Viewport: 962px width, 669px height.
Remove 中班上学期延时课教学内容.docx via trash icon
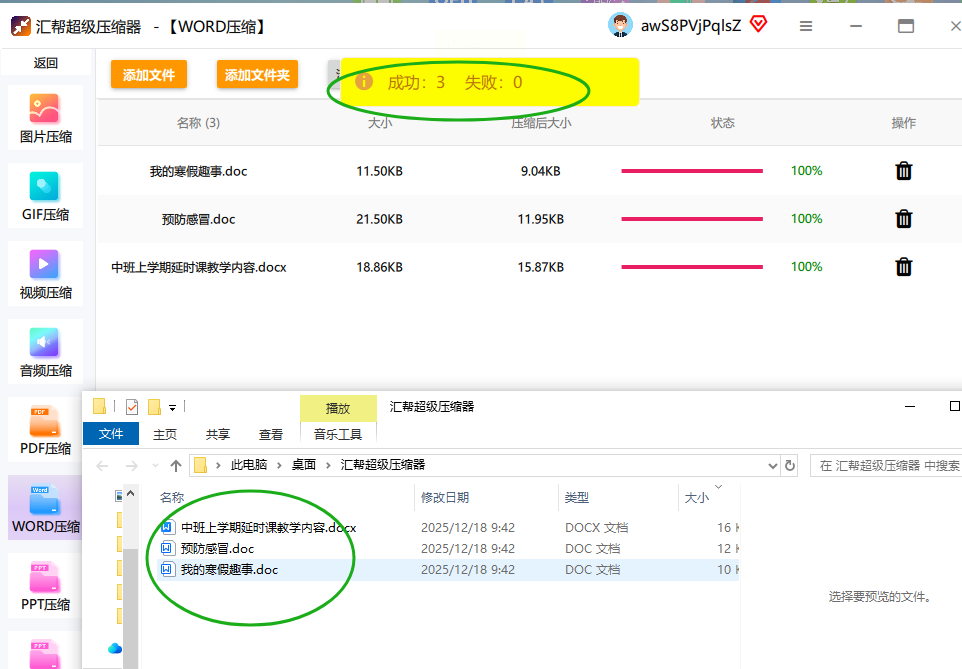pyautogui.click(x=904, y=266)
